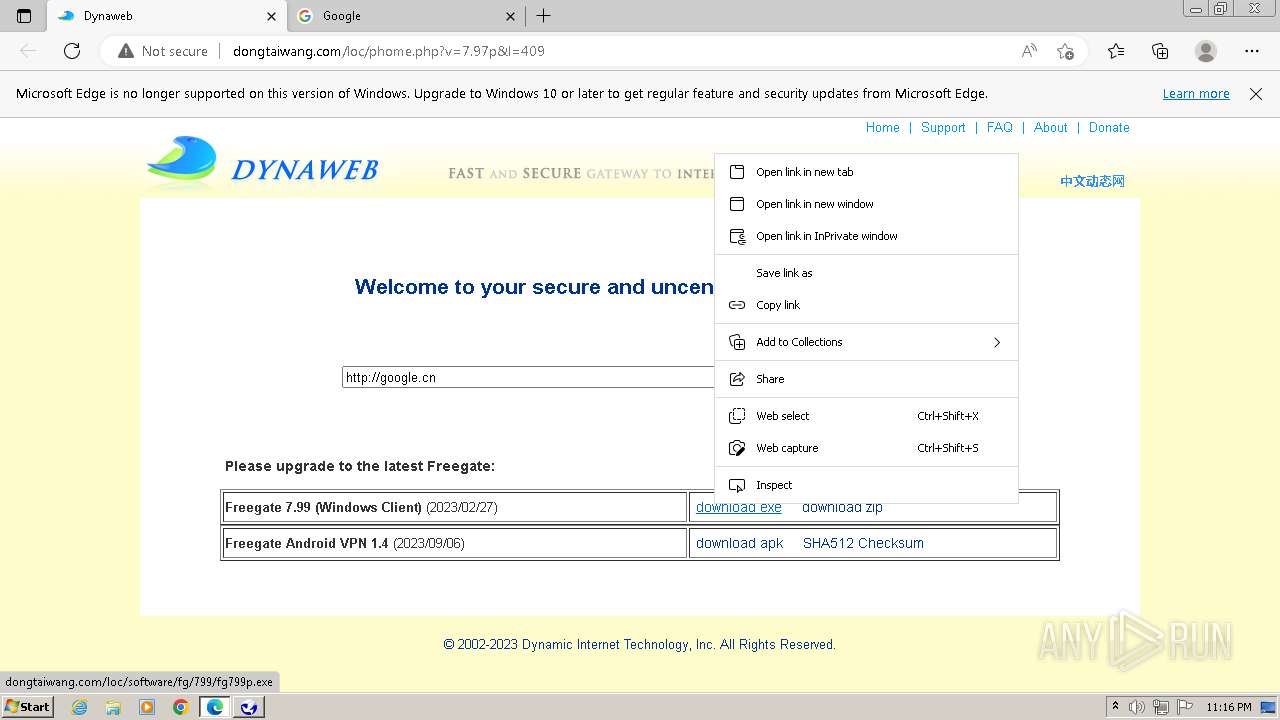Open the Home link
This screenshot has height=720, width=1280.
click(882, 128)
